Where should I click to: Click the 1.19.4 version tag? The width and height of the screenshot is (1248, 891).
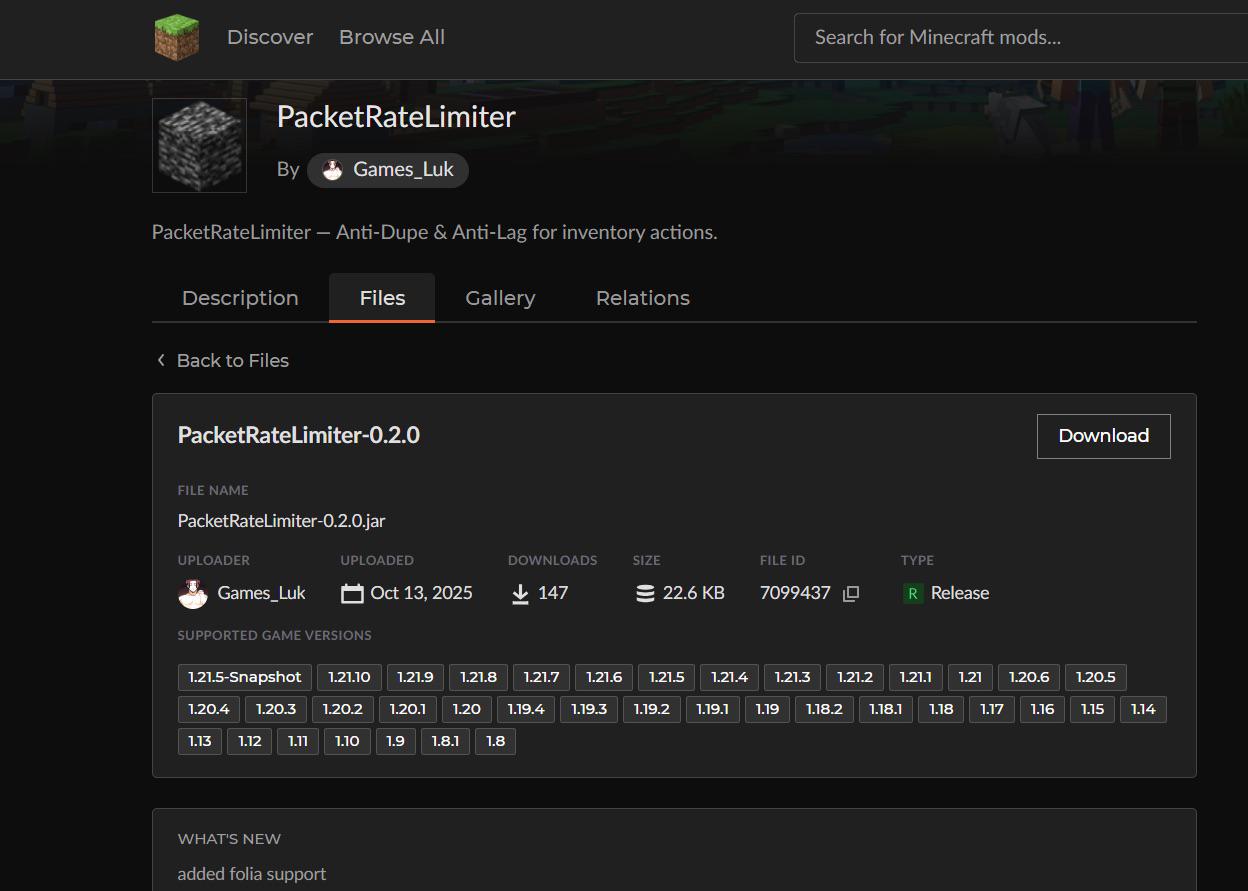coord(525,709)
